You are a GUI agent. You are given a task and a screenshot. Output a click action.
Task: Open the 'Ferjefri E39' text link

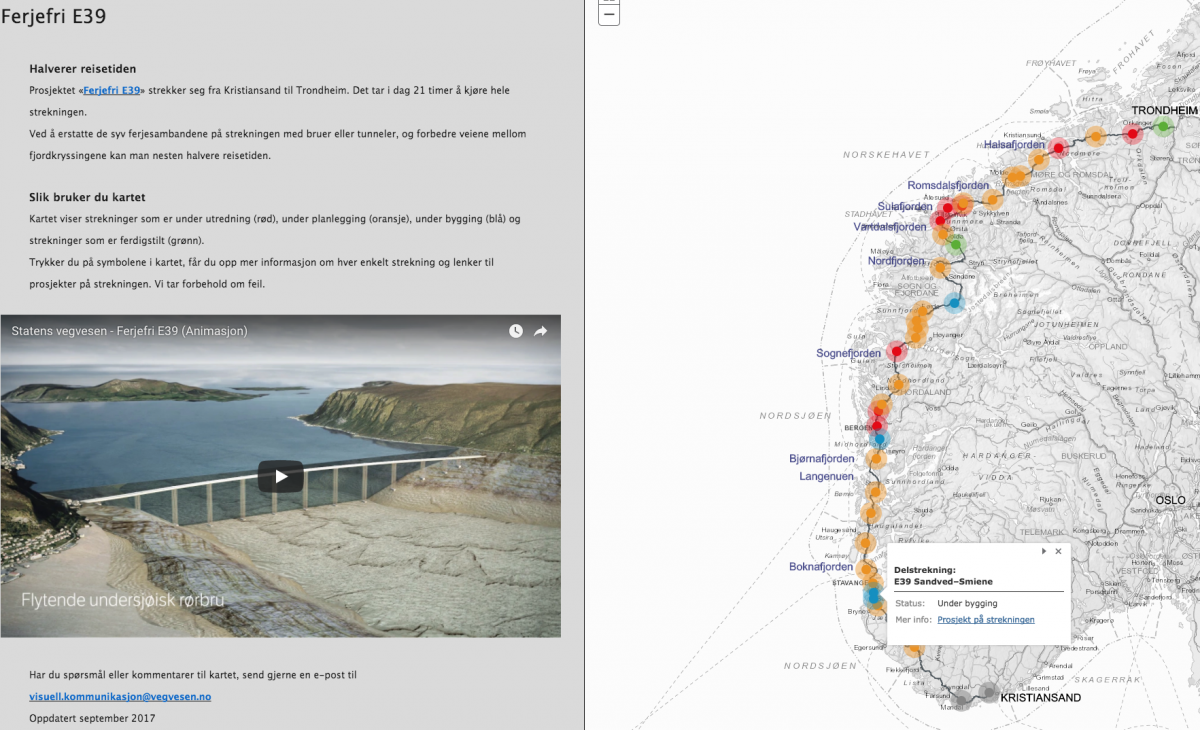[x=111, y=90]
